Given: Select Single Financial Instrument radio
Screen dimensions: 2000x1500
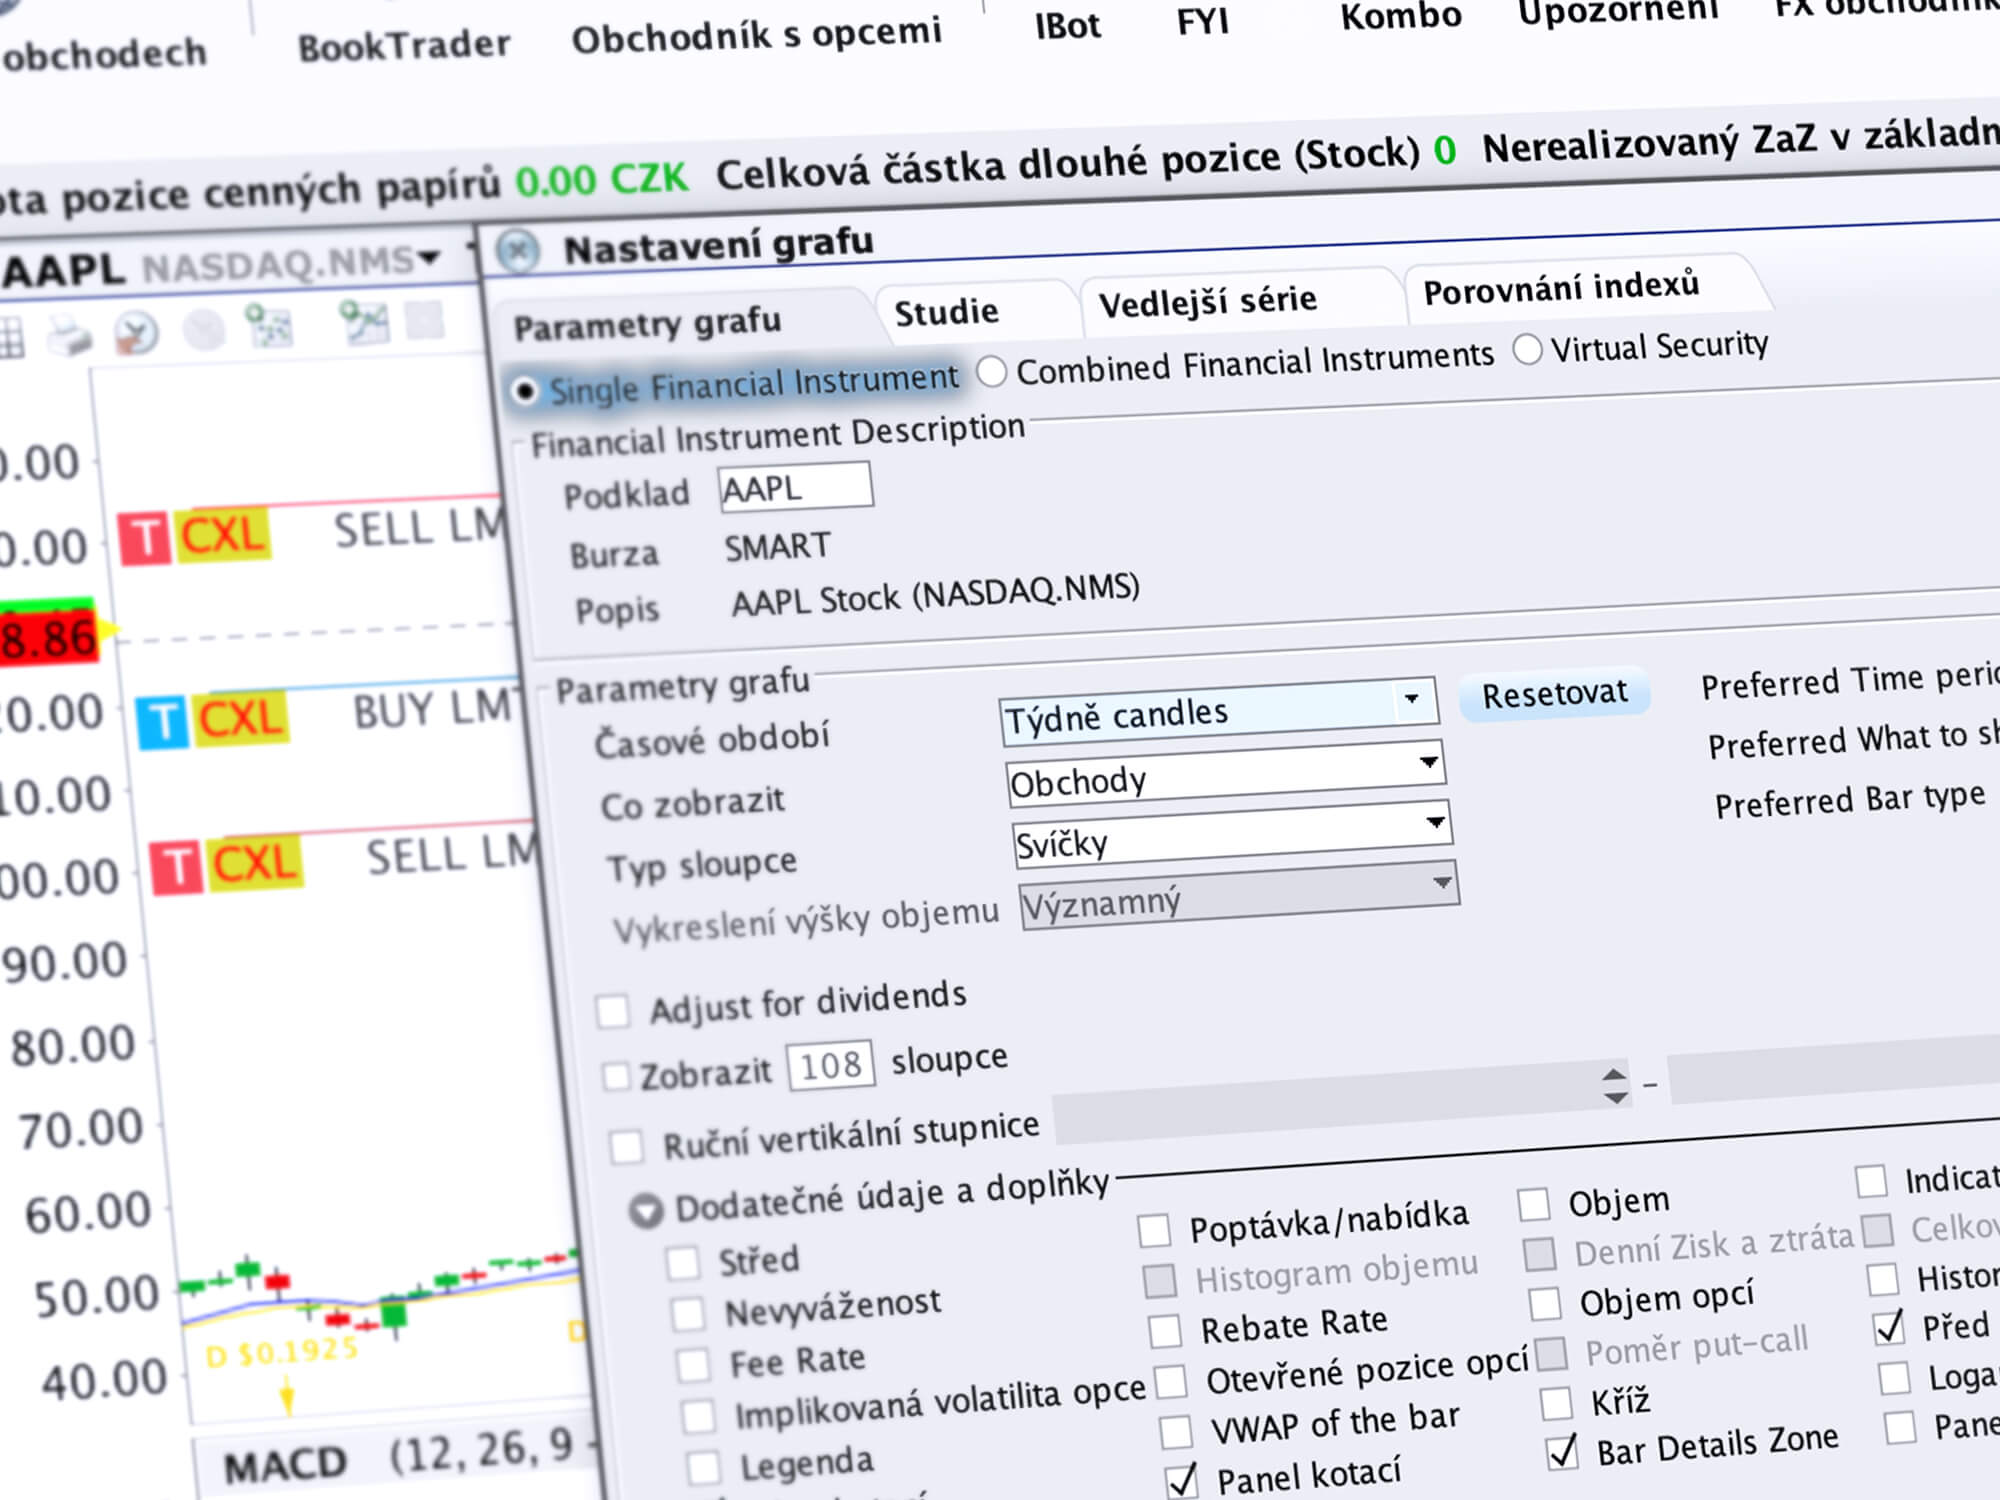Looking at the screenshot, I should (x=525, y=391).
